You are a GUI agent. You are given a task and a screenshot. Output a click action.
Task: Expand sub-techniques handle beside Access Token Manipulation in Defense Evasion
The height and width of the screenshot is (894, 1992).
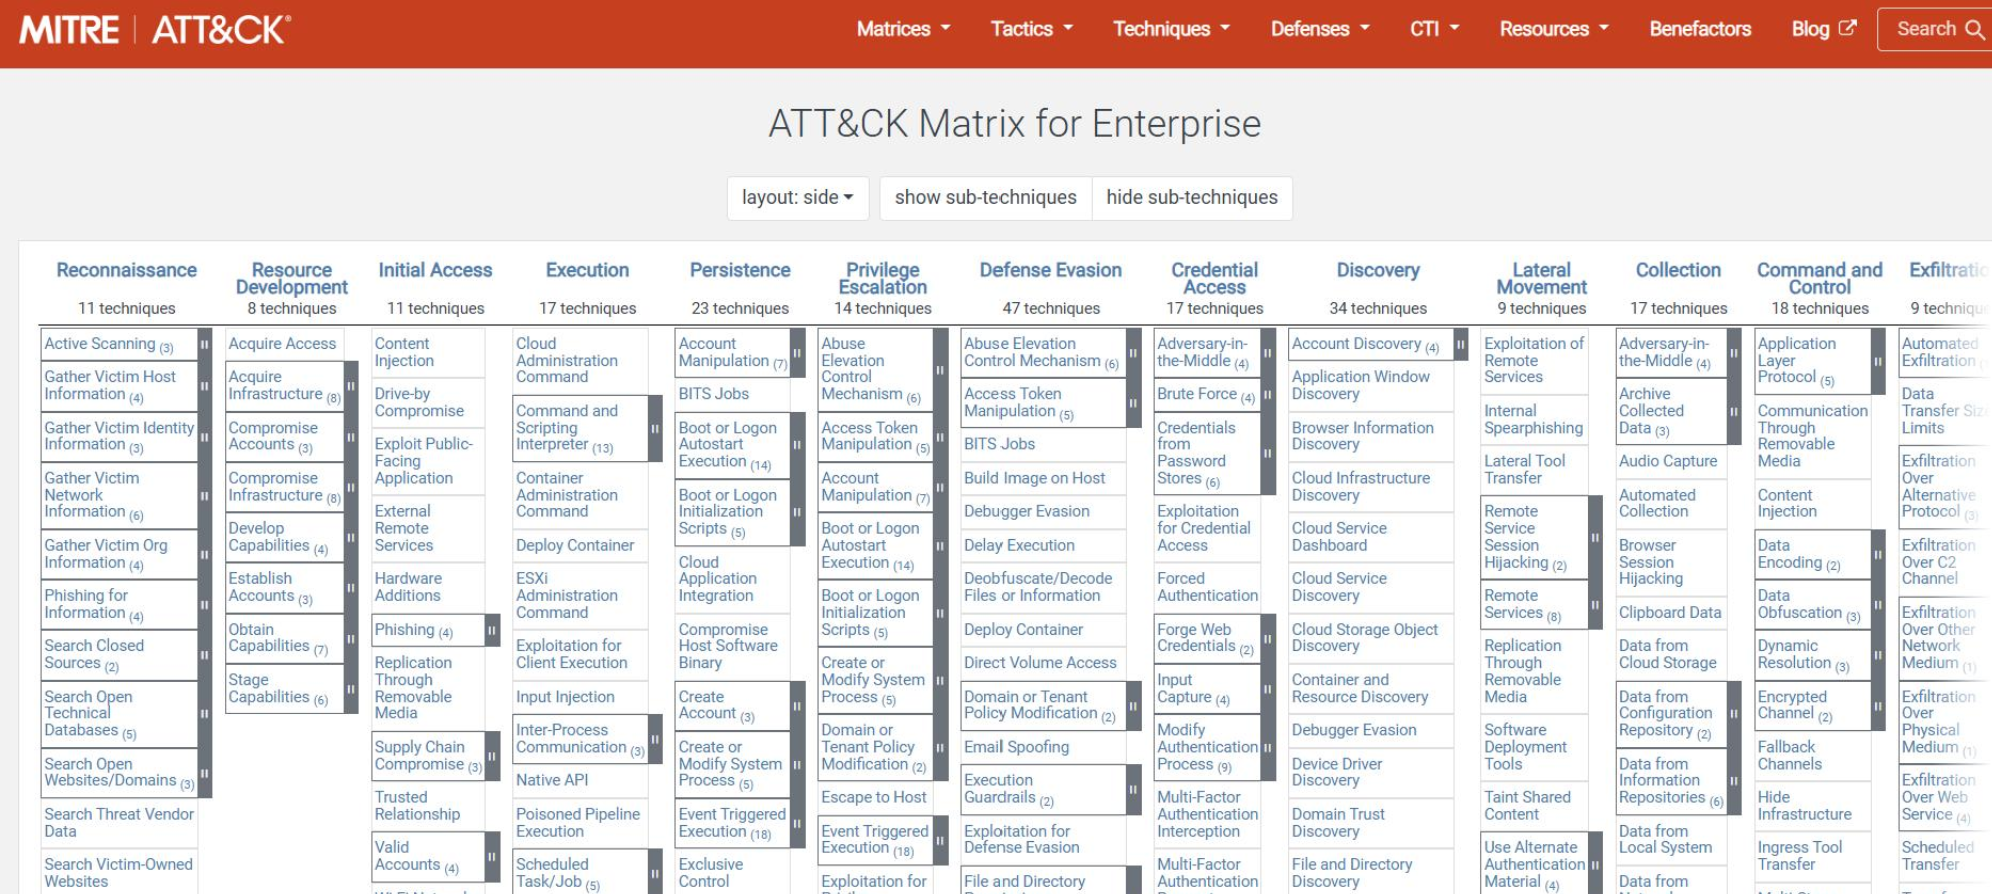1133,403
